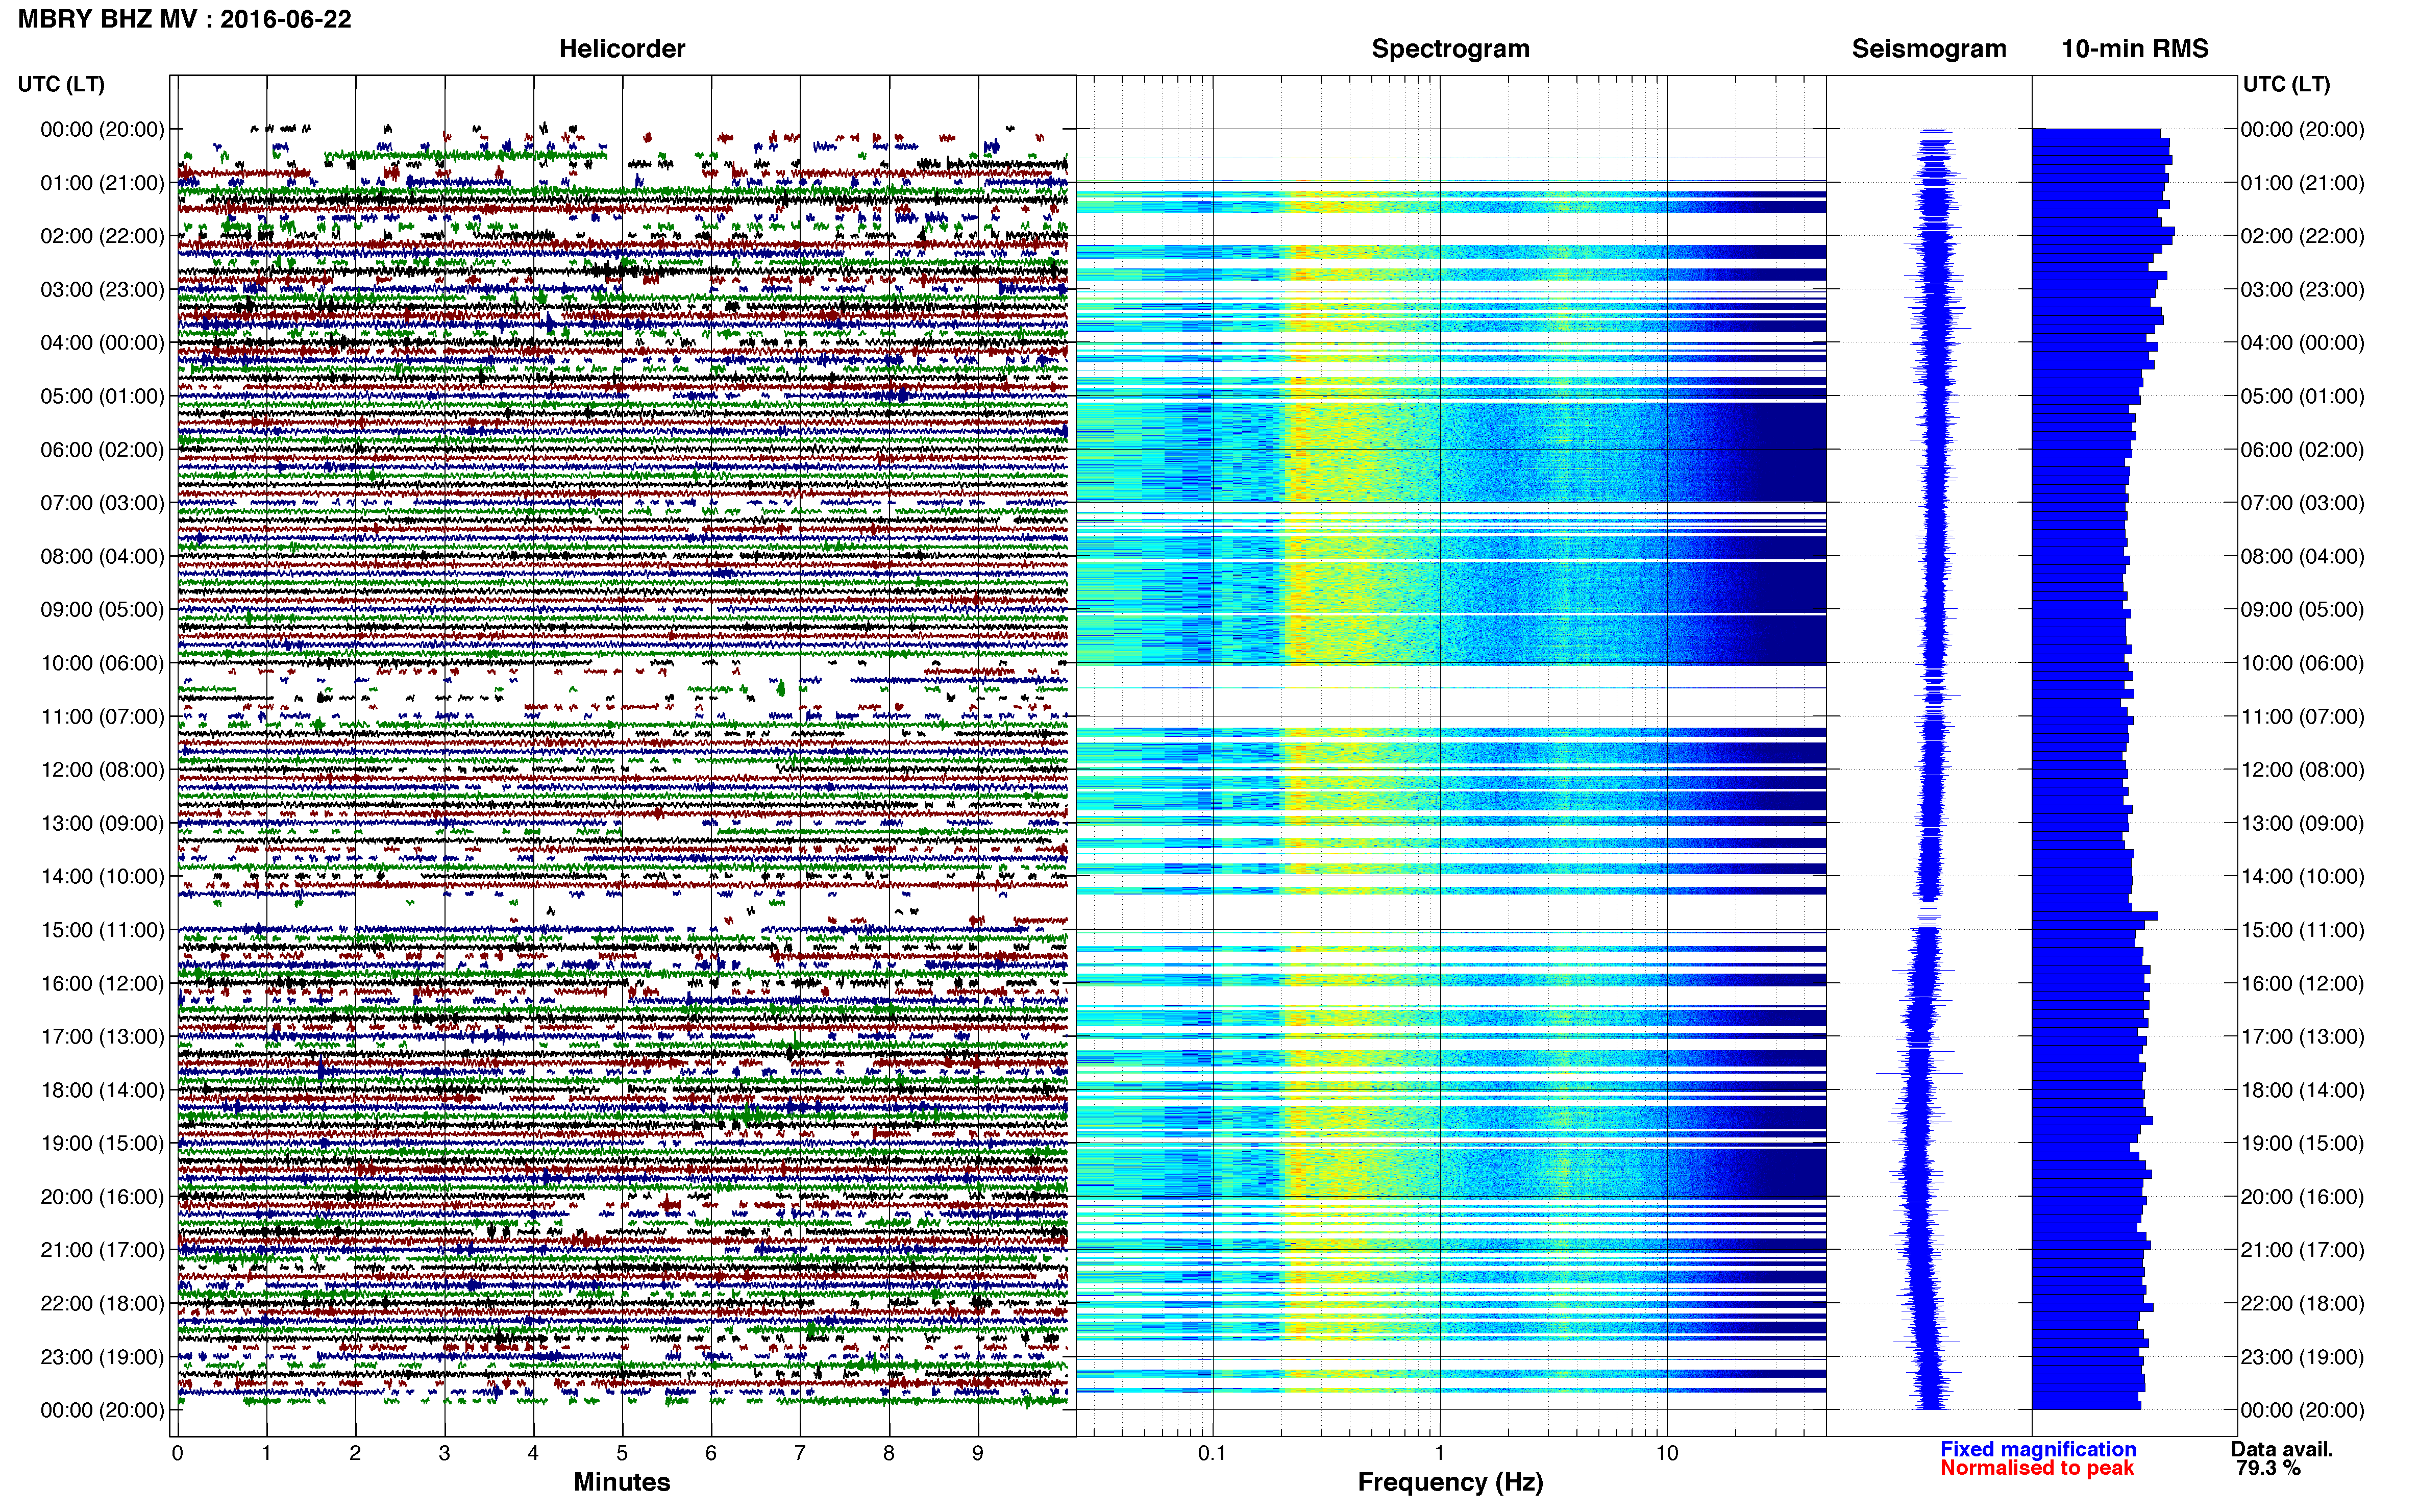Click the '79.3 %' data availability value

[x=2268, y=1468]
